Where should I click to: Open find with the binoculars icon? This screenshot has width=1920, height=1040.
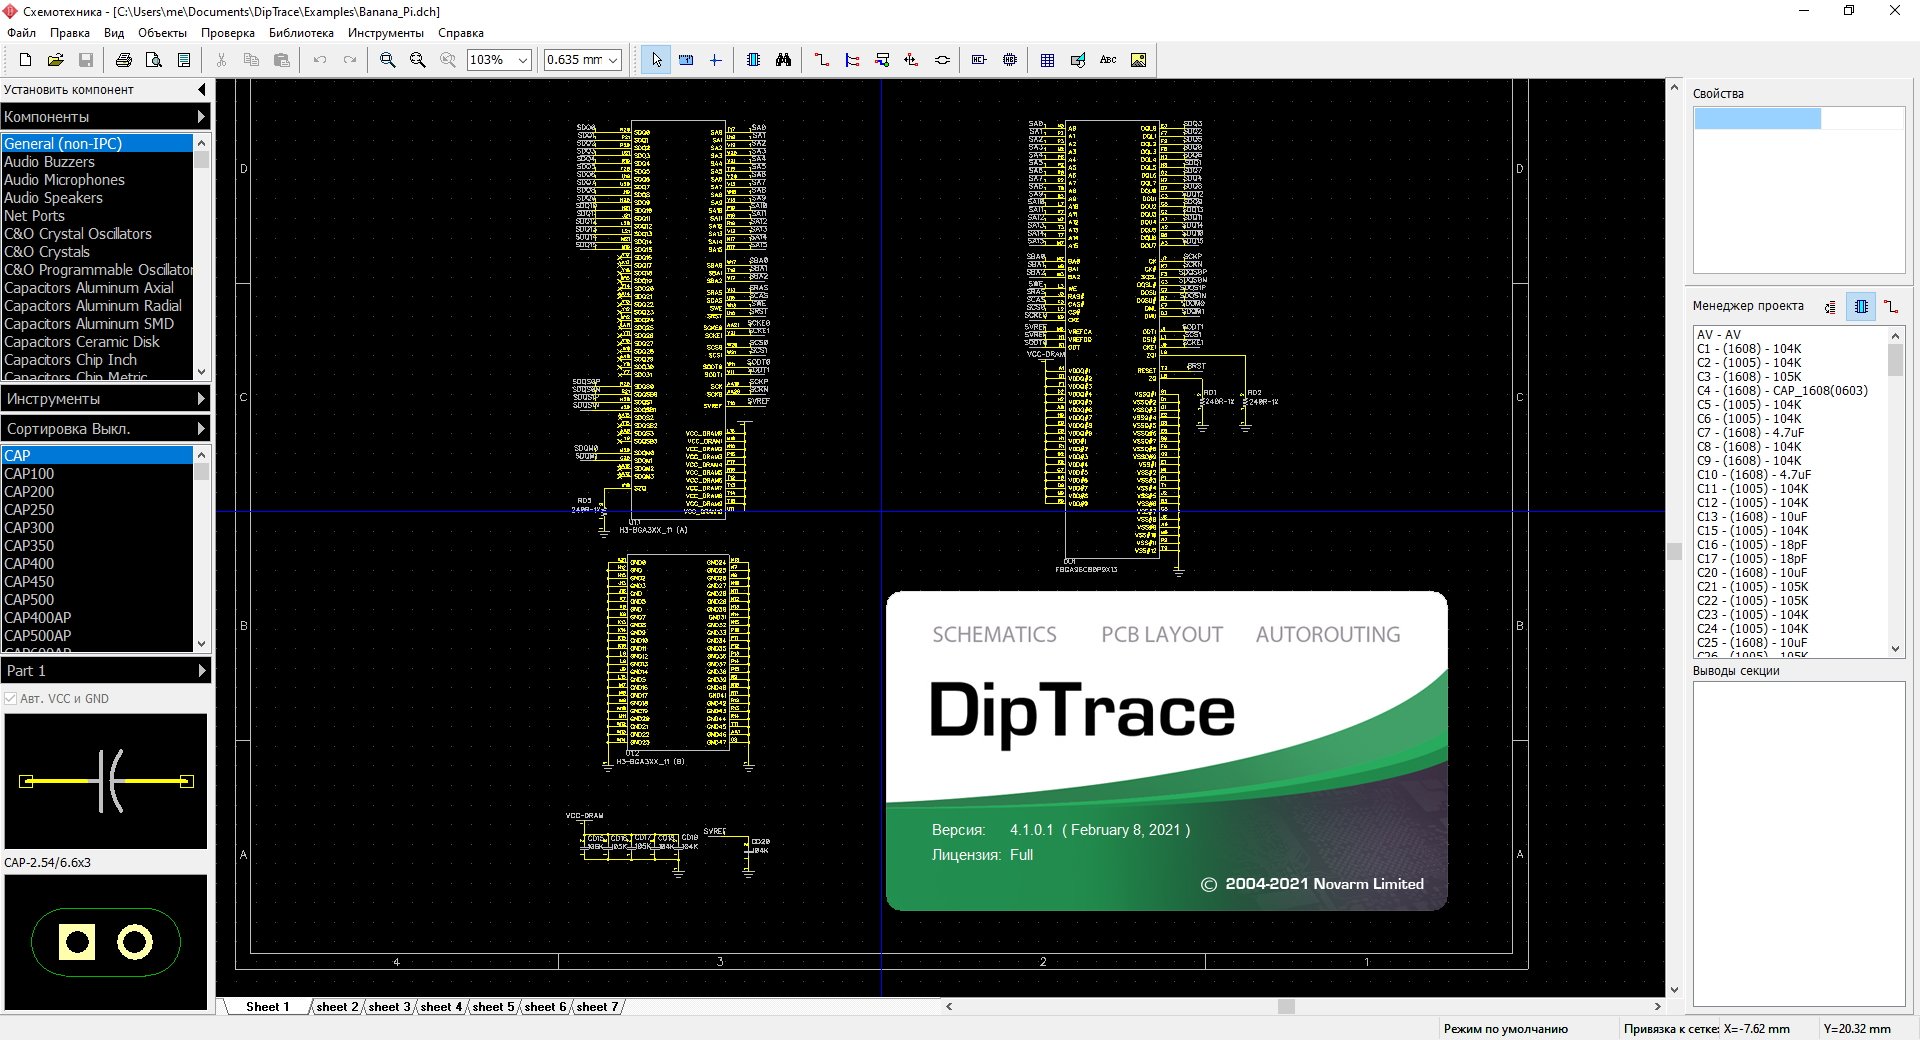pos(783,60)
